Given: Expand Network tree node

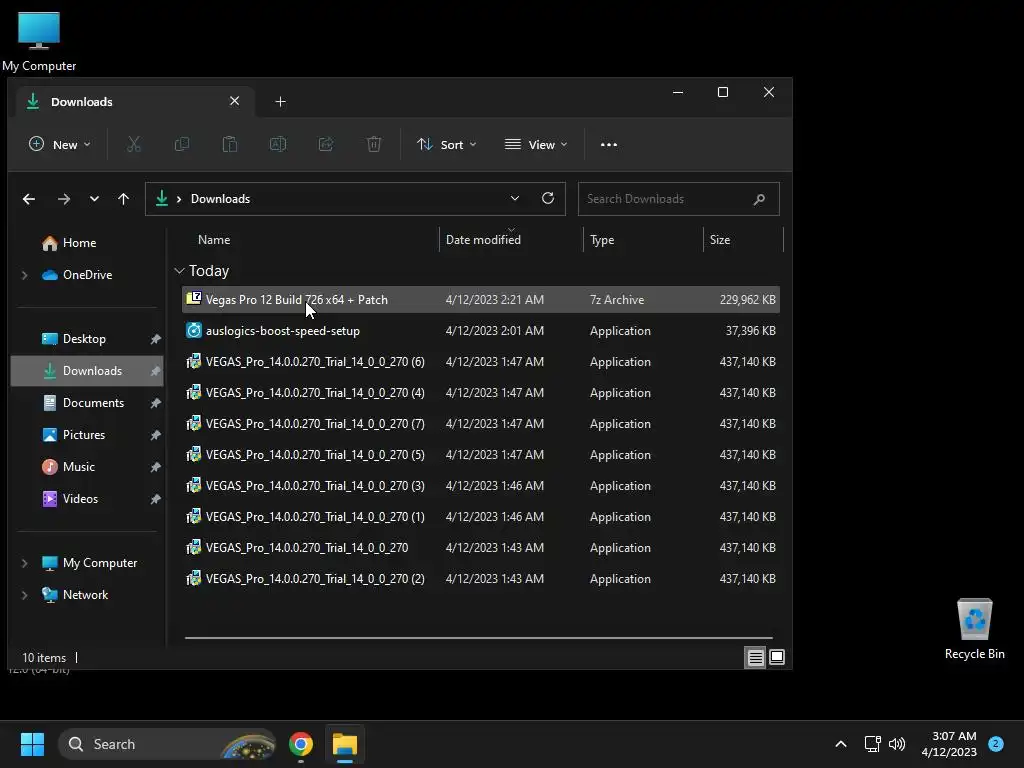Looking at the screenshot, I should [25, 595].
